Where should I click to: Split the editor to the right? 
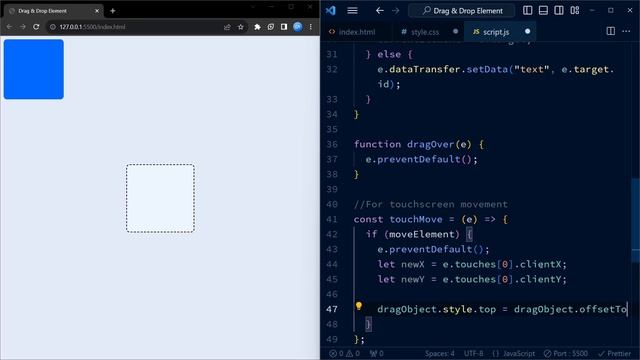pyautogui.click(x=611, y=31)
